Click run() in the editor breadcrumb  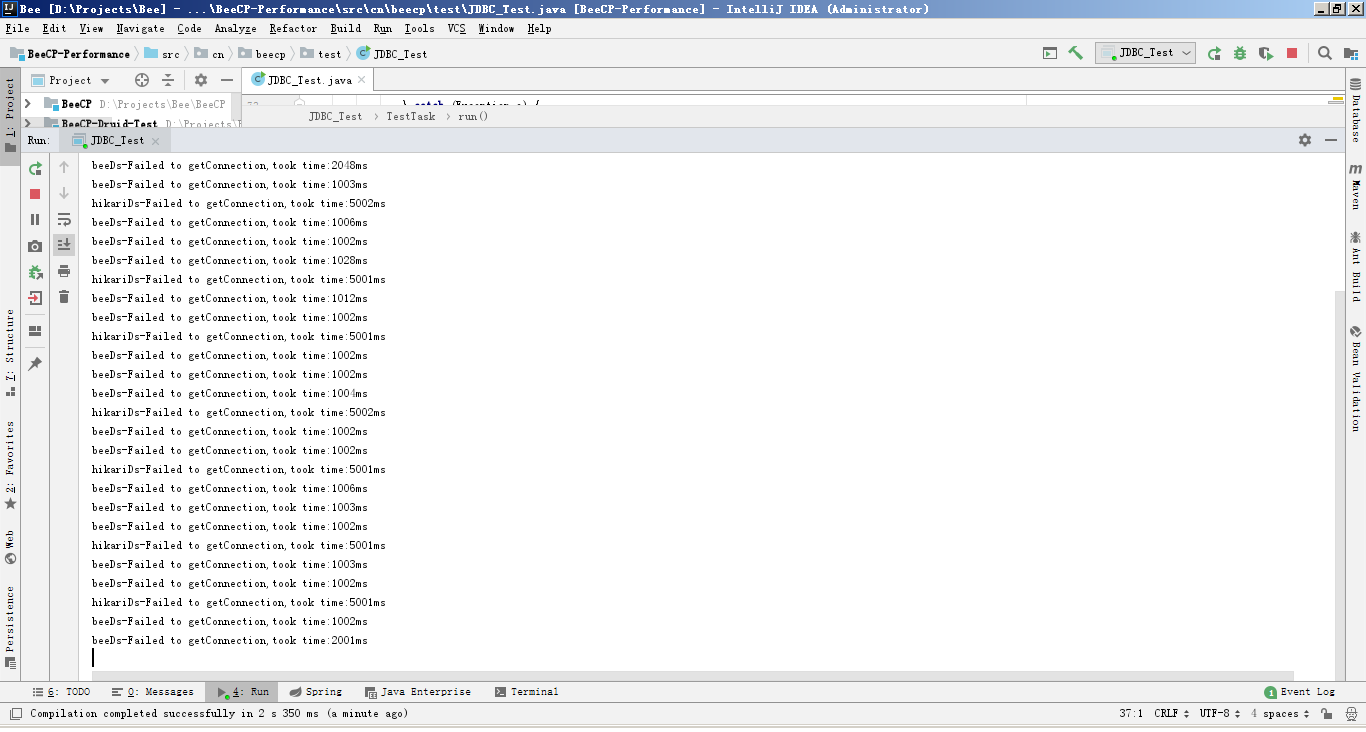coord(473,116)
